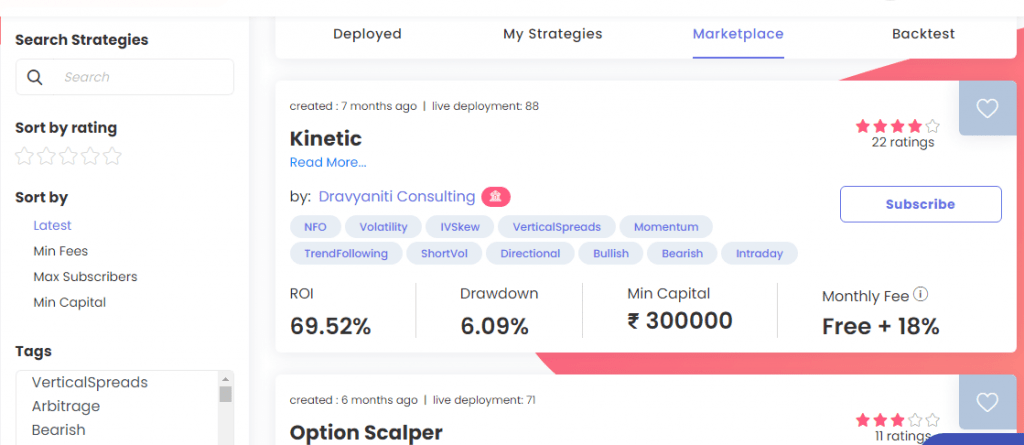Click 'created : 6 months ago' text
The width and height of the screenshot is (1024, 445).
[353, 400]
